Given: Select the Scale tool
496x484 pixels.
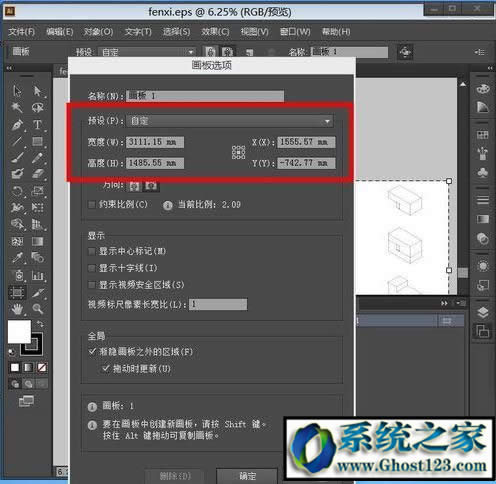Looking at the screenshot, I should coord(37,191).
